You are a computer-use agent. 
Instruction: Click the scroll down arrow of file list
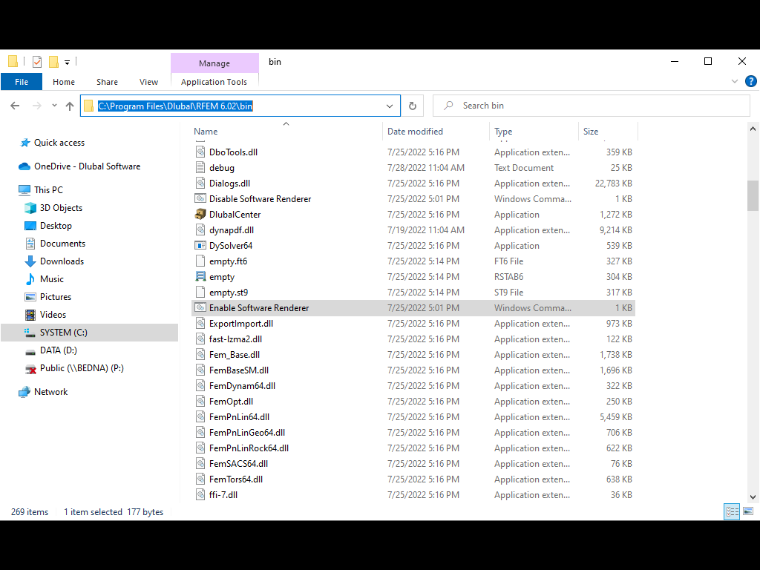[x=752, y=497]
